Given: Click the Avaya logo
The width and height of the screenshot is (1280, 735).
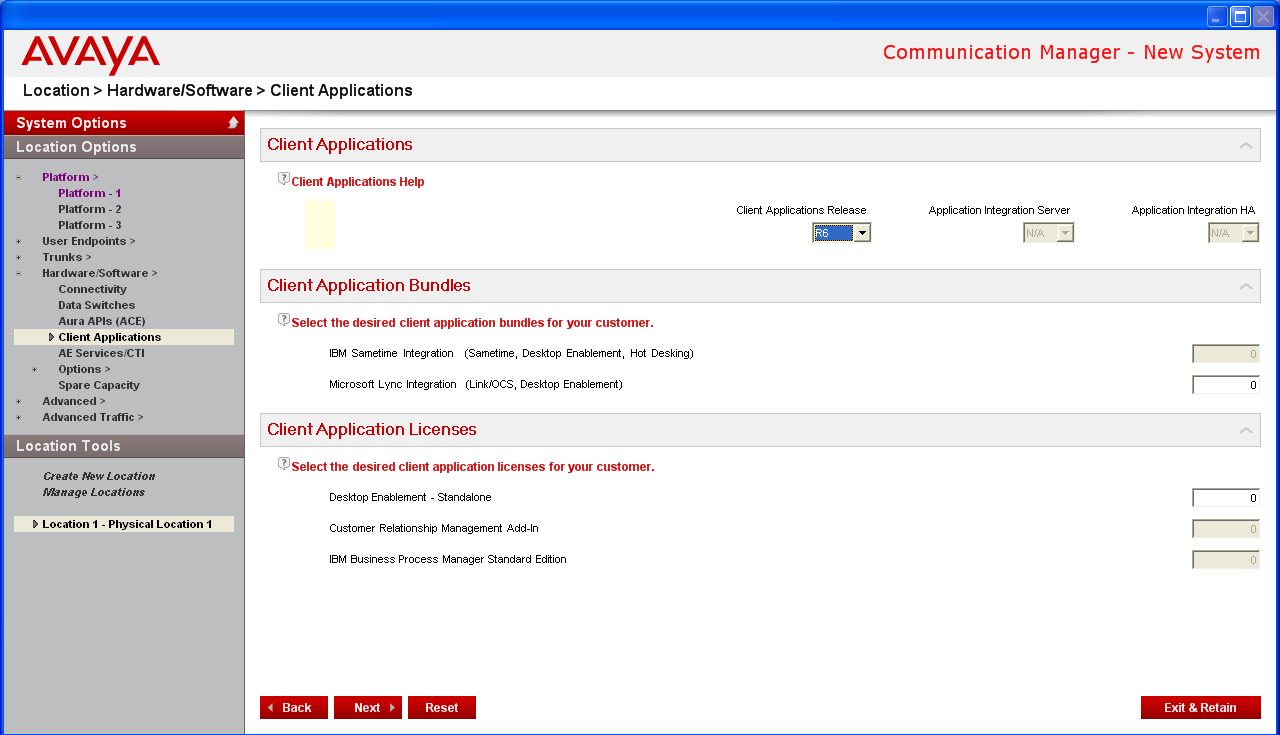Looking at the screenshot, I should (90, 55).
